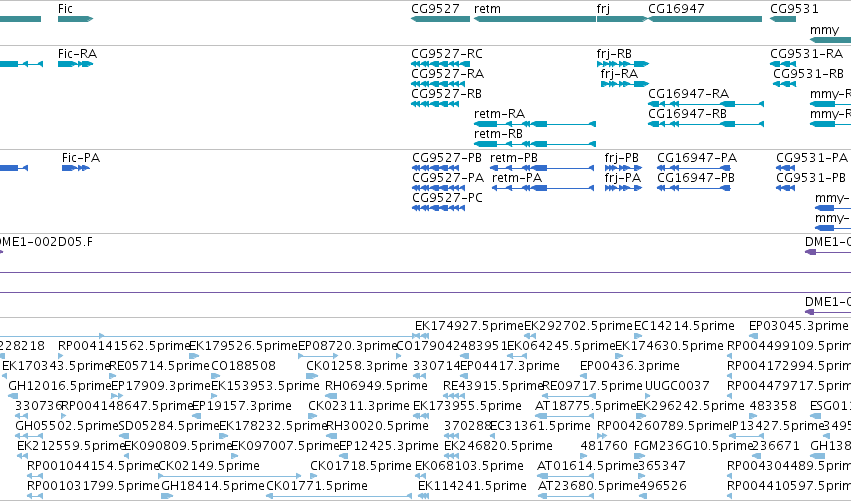This screenshot has height=501, width=851.
Task: Click the retm-RA transcript label
Action: point(499,114)
